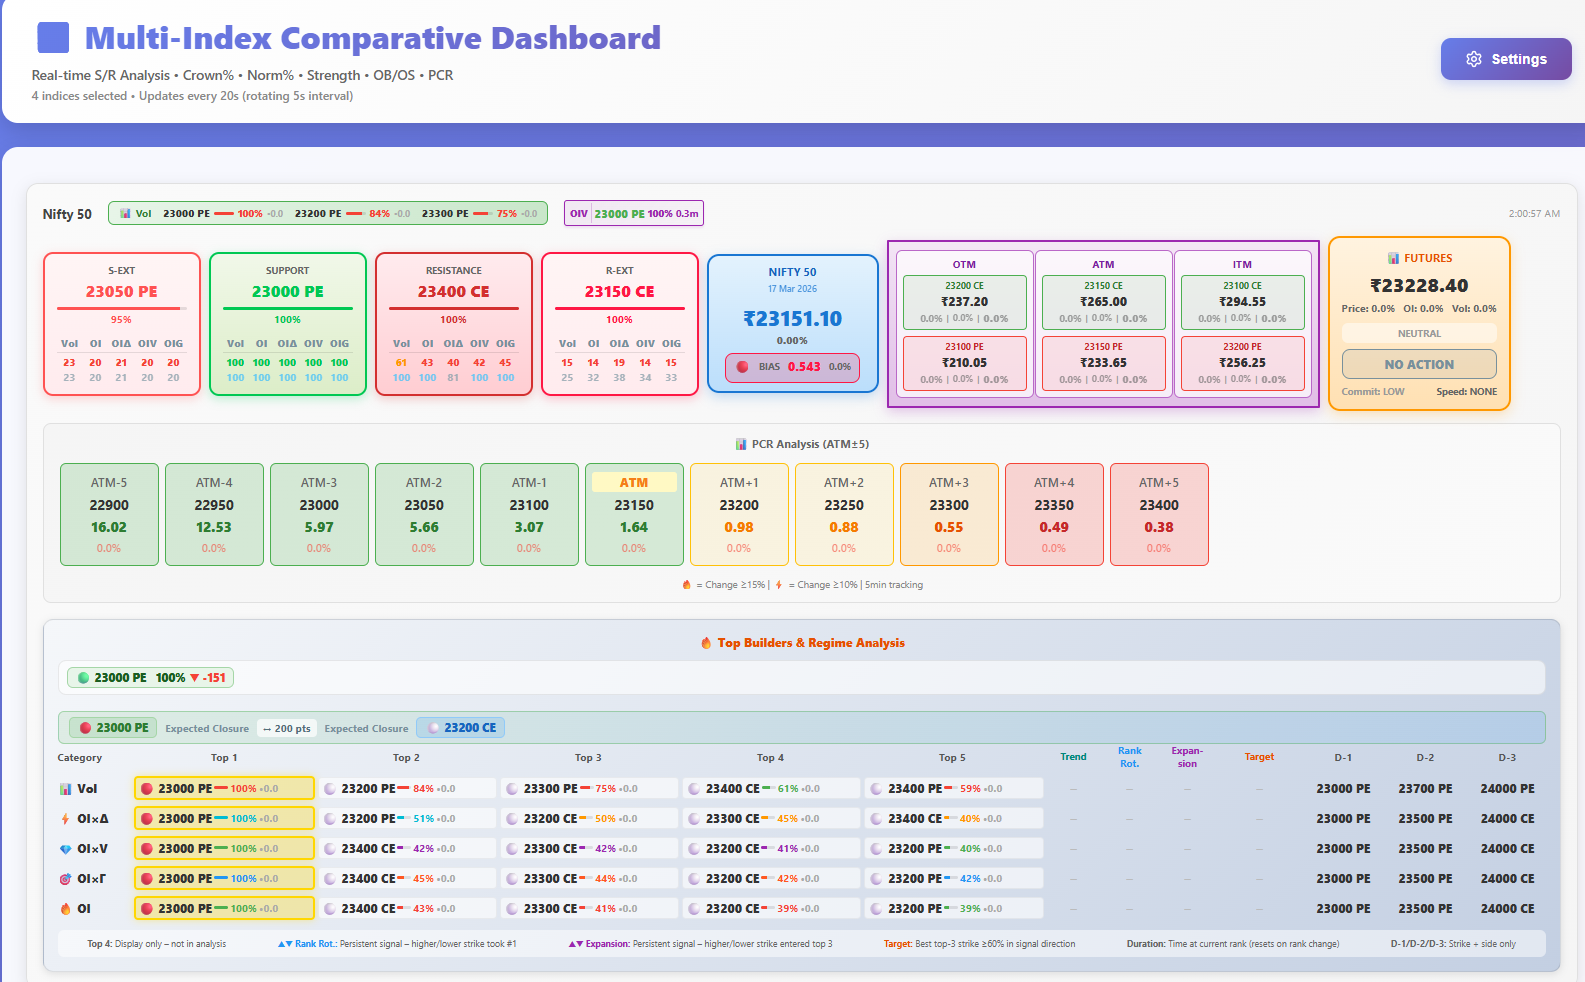Select the SUPPORT 23000 PE card
The image size is (1585, 982).
point(288,324)
